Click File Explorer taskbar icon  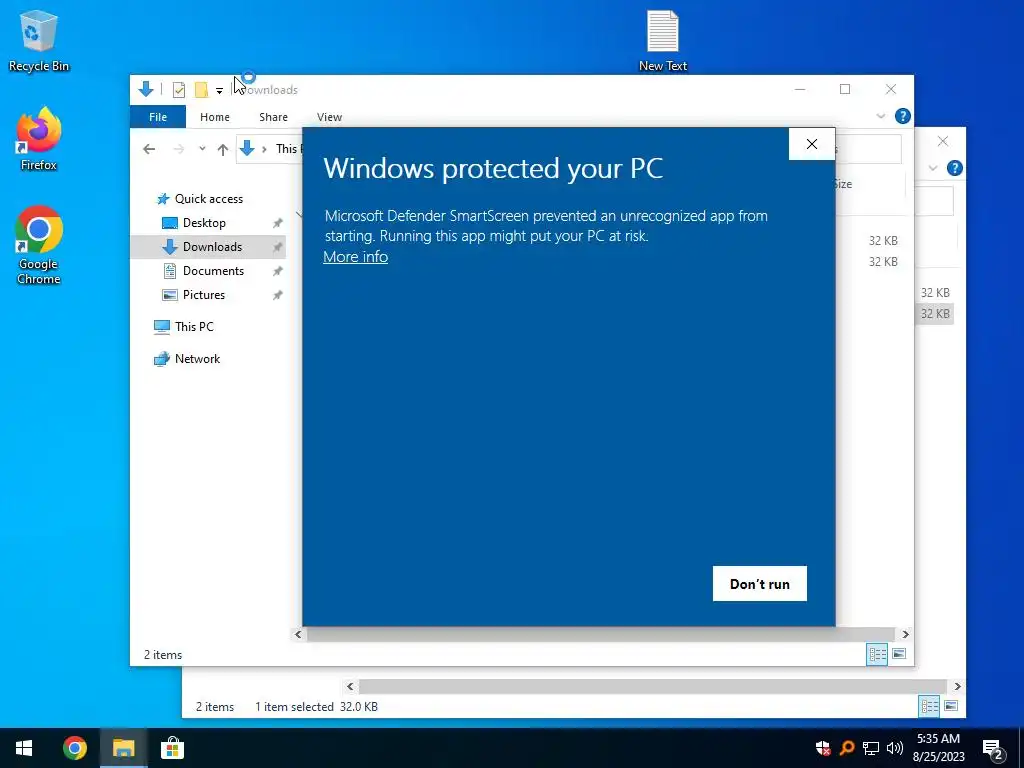[123, 748]
